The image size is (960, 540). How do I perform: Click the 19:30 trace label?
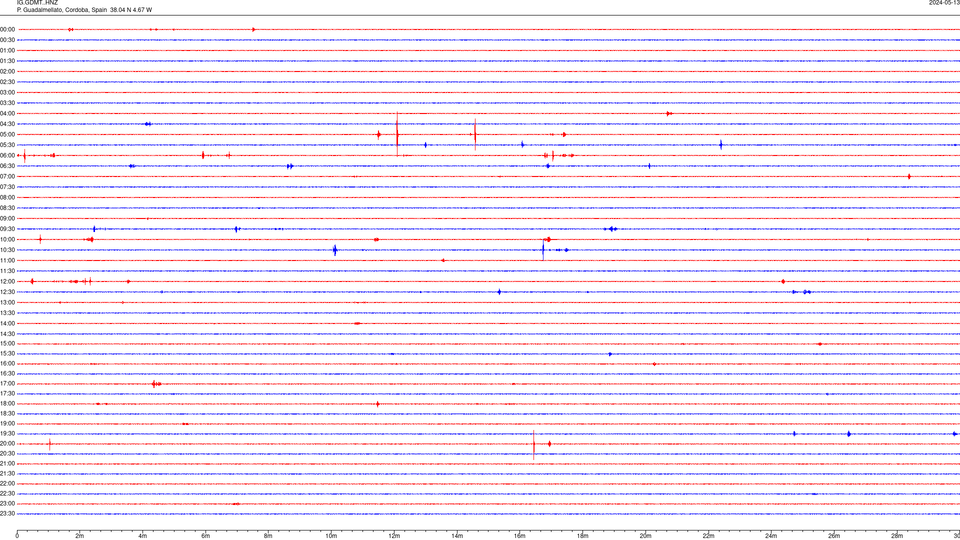pos(7,433)
